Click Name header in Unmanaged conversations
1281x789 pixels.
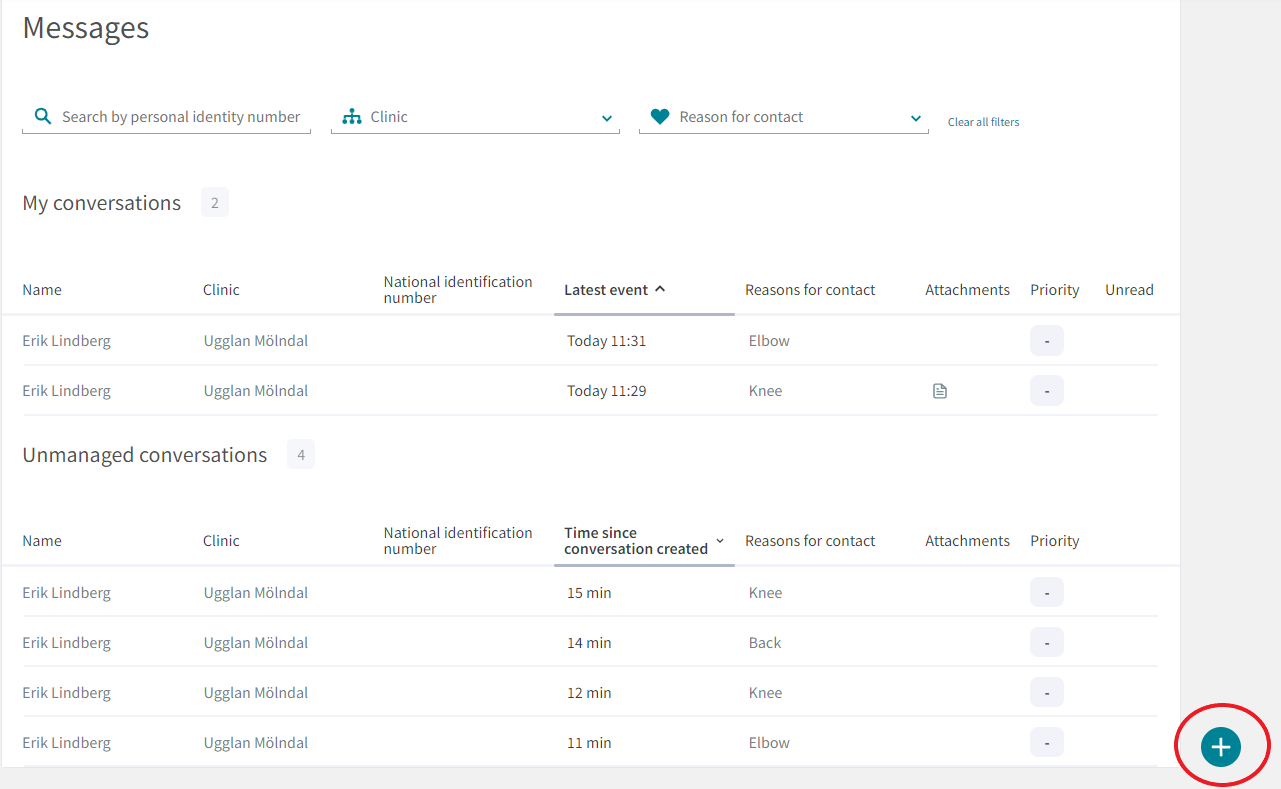42,541
